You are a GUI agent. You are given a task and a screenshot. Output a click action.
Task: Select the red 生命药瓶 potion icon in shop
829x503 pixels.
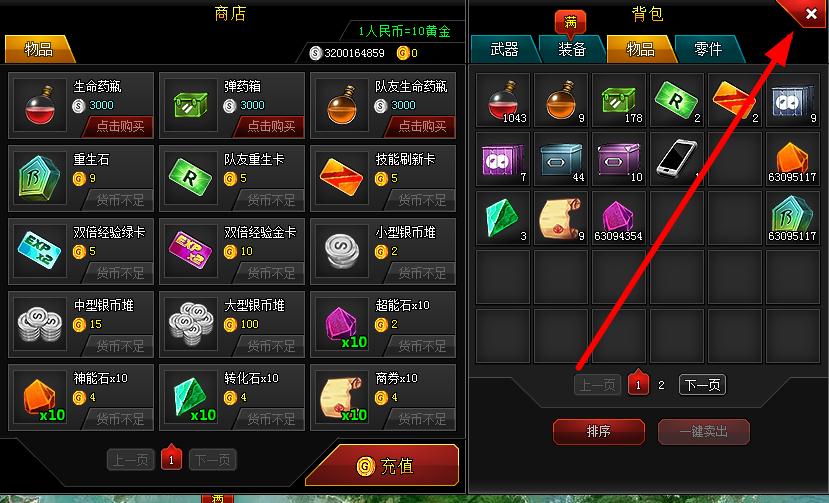[40, 105]
